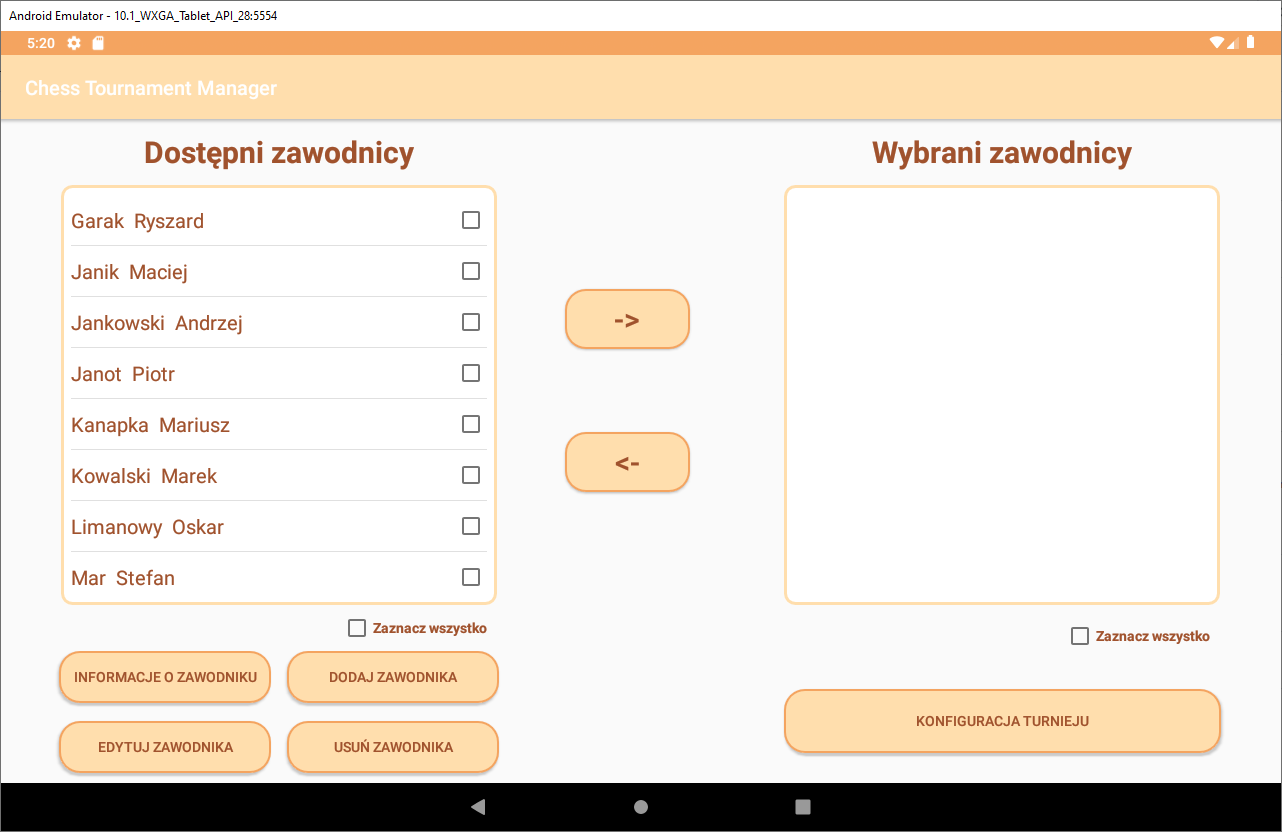Click the 5:20 clock in status bar
Image resolution: width=1282 pixels, height=832 pixels.
click(x=41, y=43)
